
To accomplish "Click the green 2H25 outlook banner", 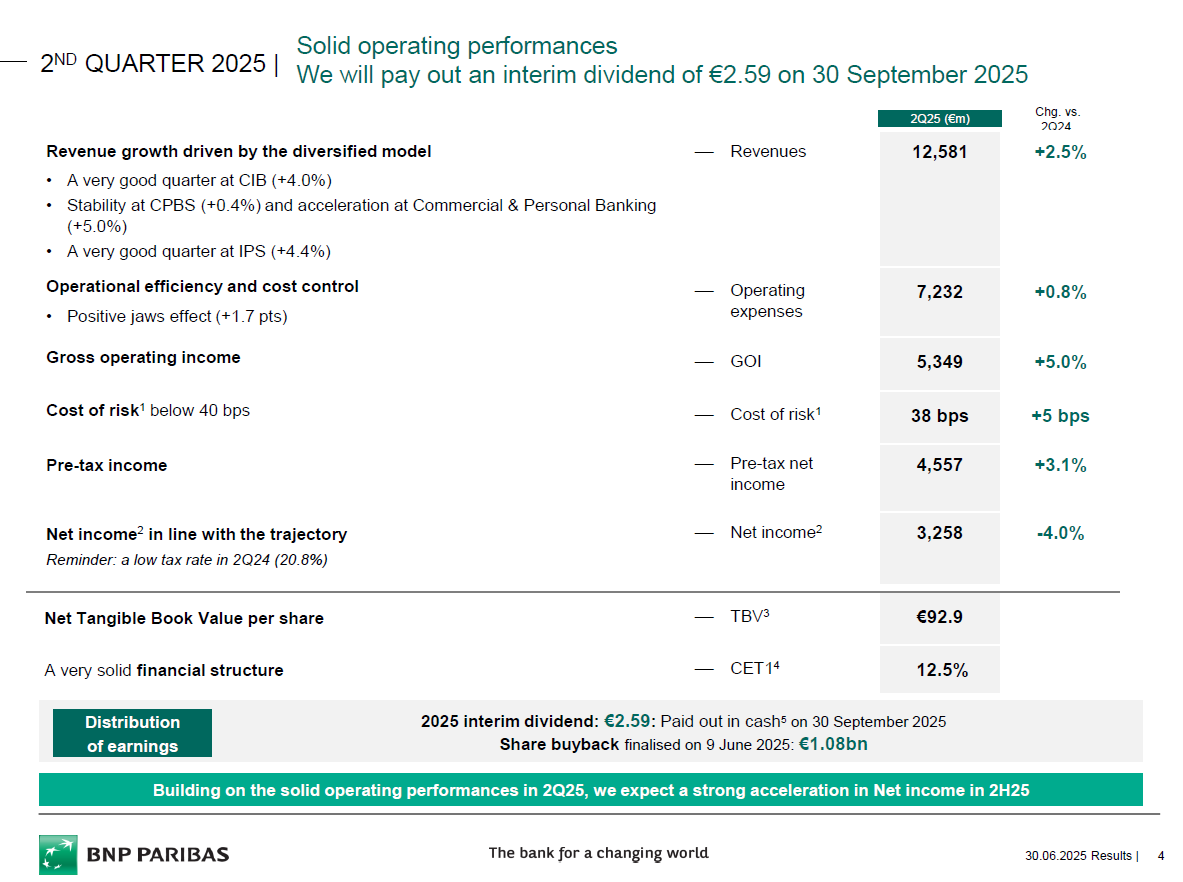I will (590, 790).
